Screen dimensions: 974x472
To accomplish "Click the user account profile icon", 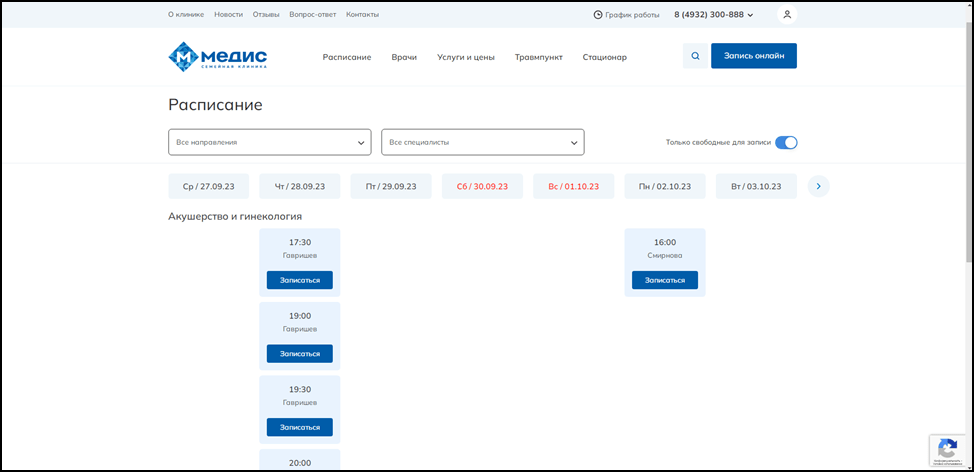I will pyautogui.click(x=787, y=15).
